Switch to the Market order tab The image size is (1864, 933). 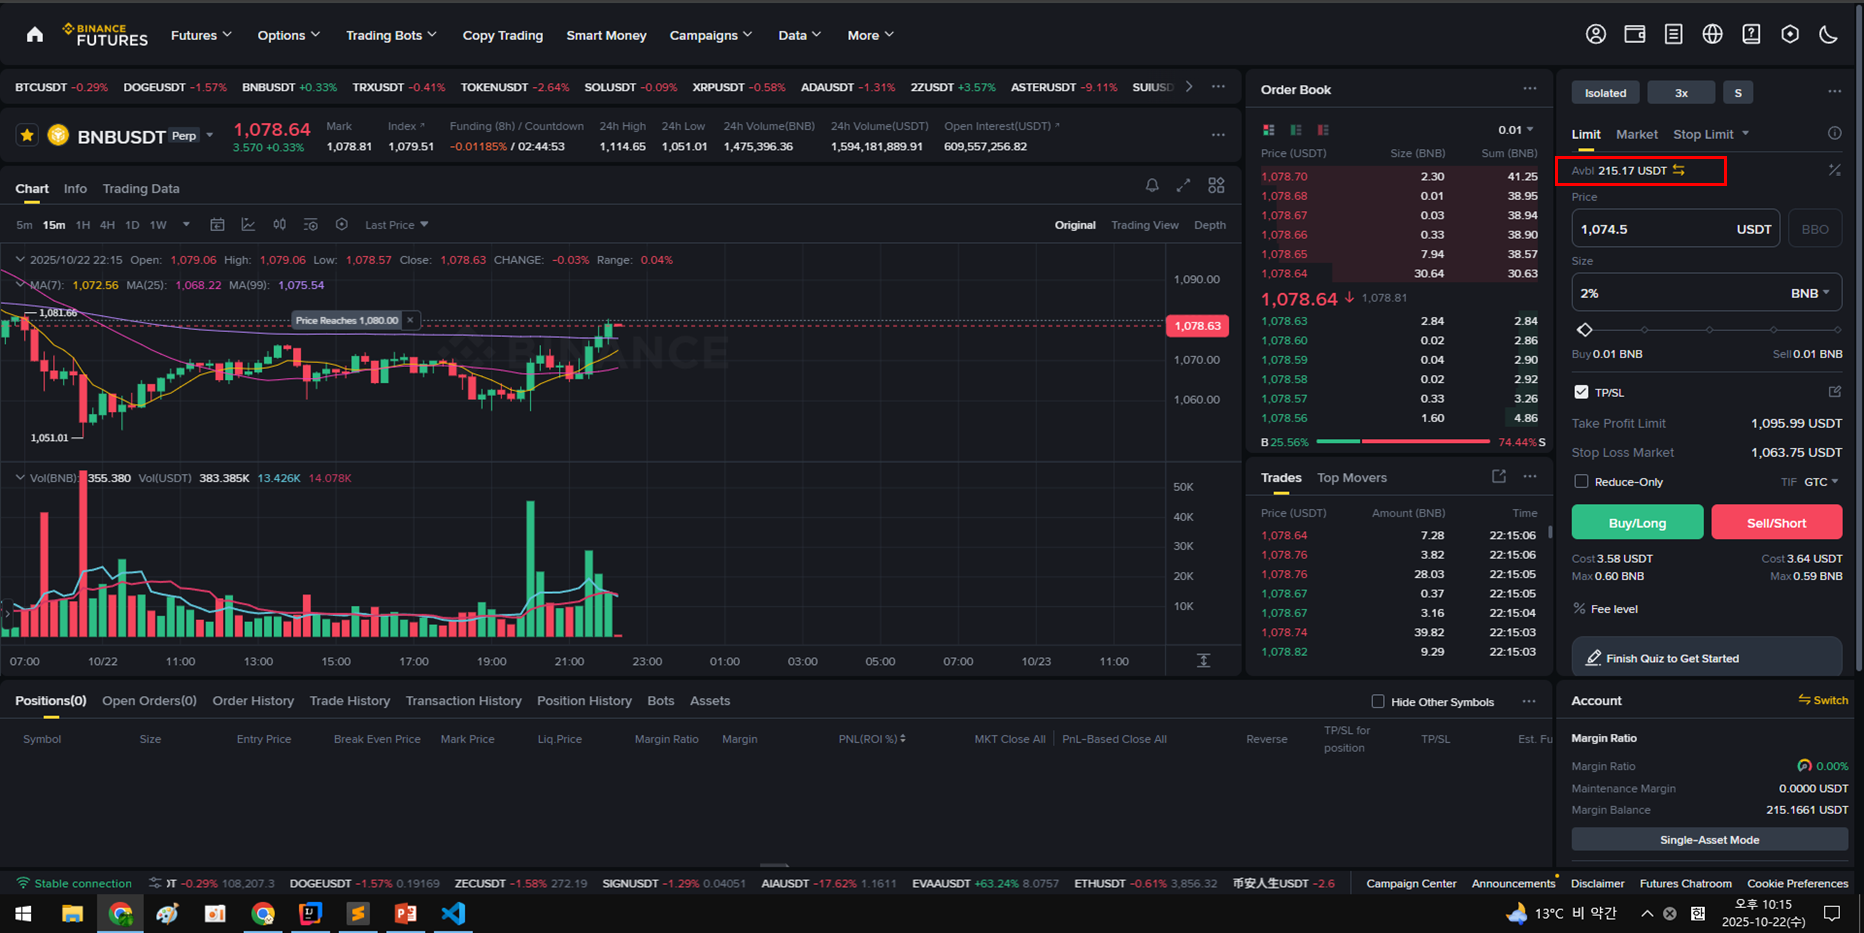point(1636,134)
